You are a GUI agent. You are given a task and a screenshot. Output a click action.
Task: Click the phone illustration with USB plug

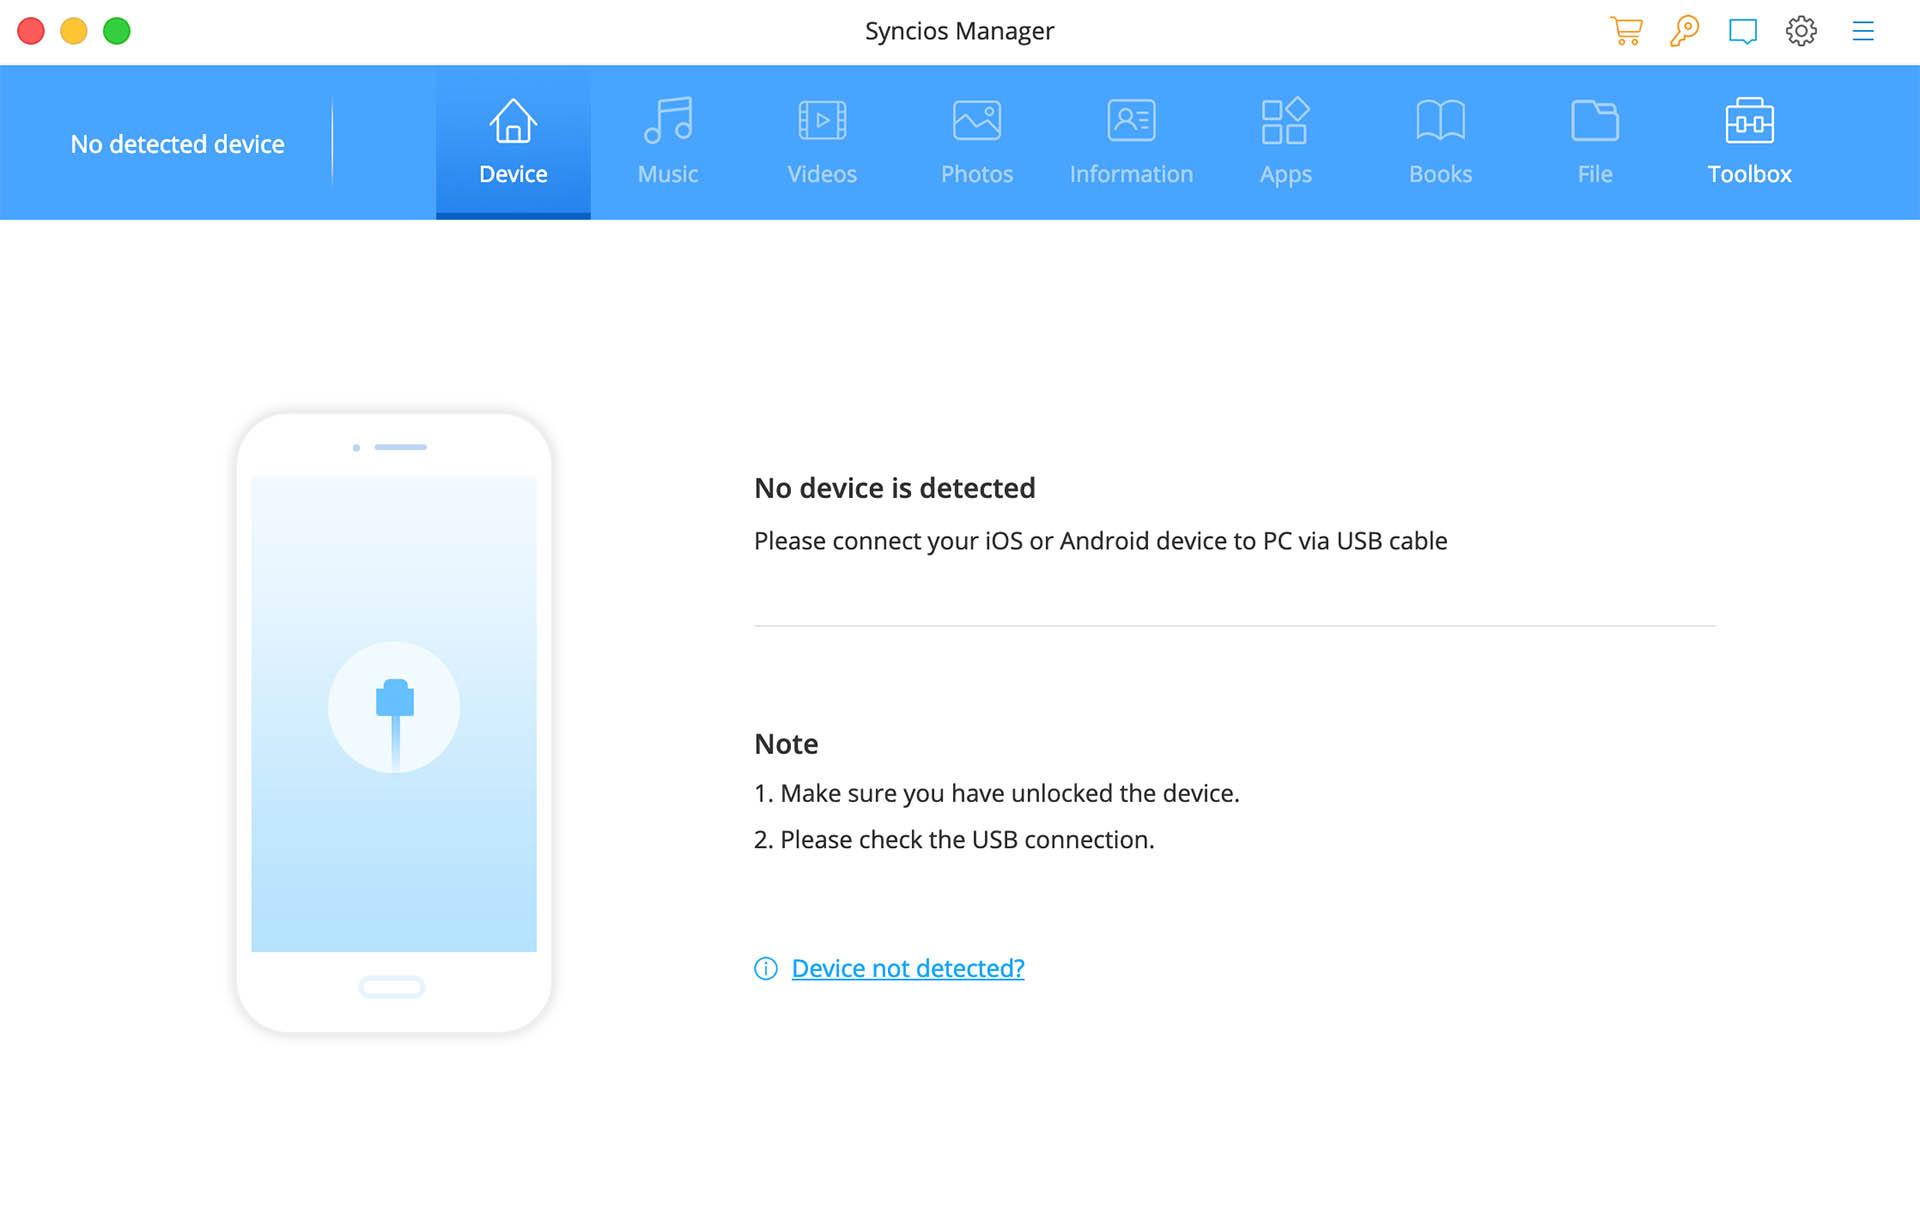pyautogui.click(x=394, y=722)
